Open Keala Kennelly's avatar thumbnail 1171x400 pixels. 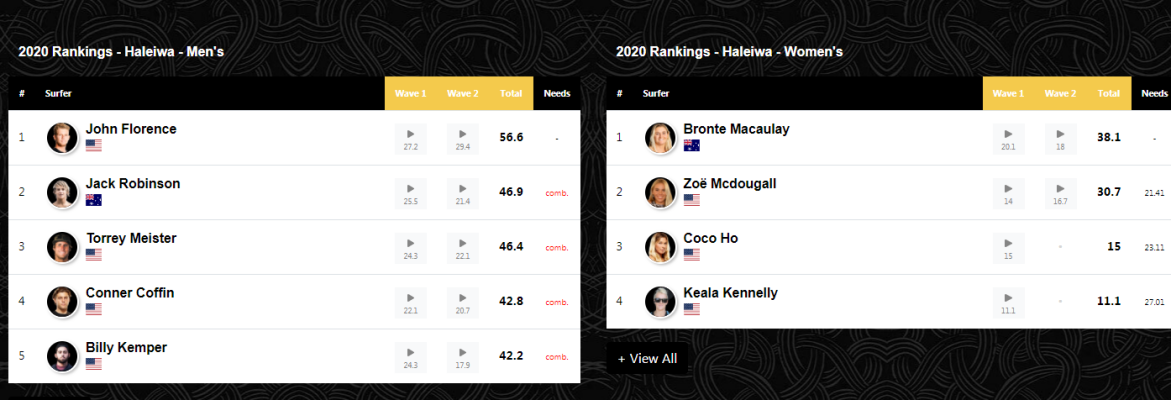point(660,301)
